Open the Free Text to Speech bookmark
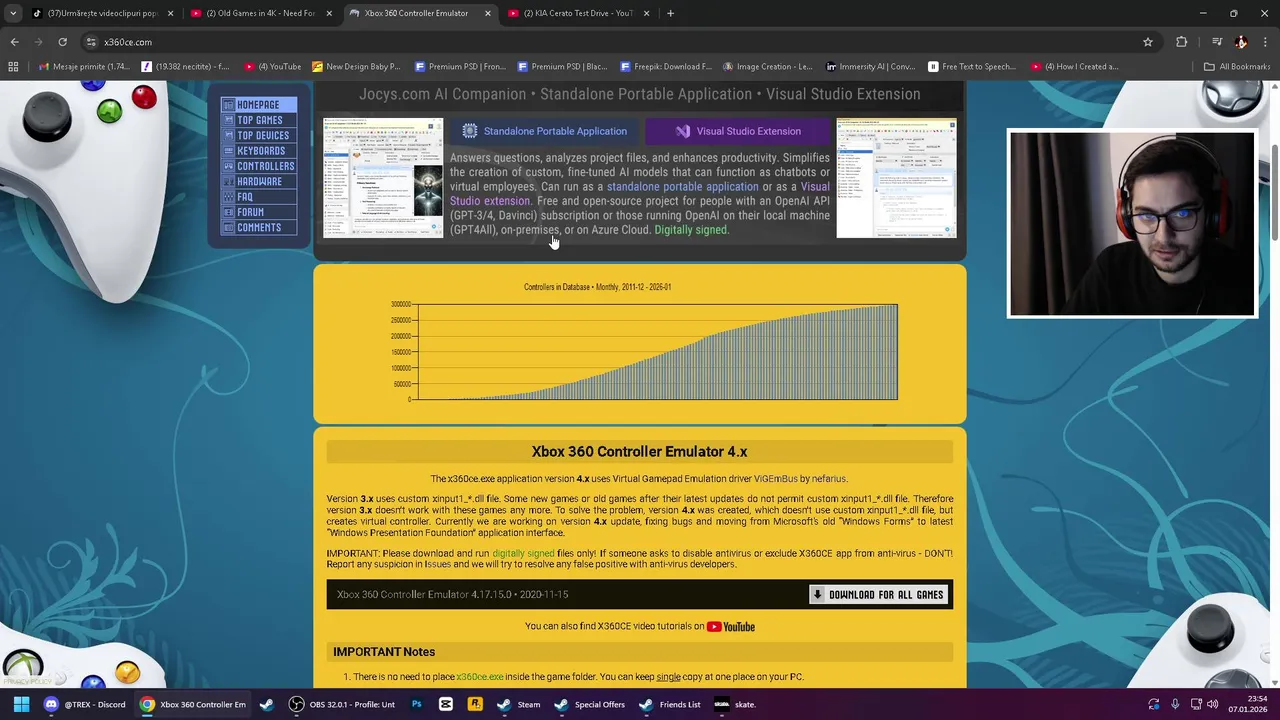 coord(972,67)
